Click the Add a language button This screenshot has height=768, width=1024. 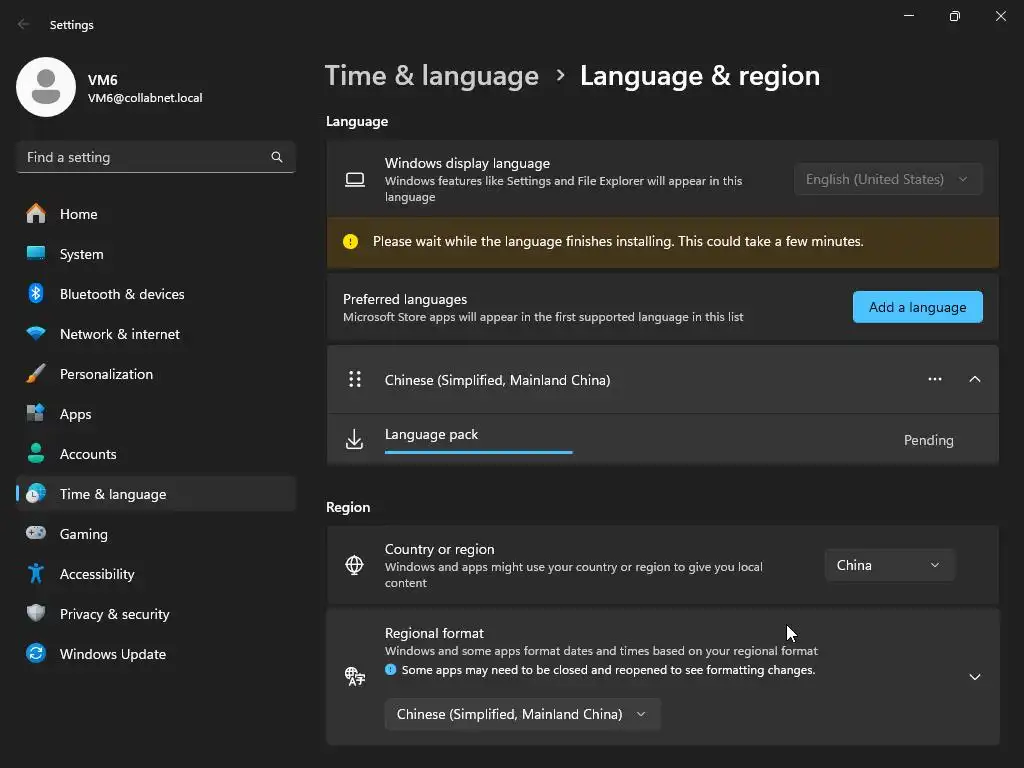917,307
